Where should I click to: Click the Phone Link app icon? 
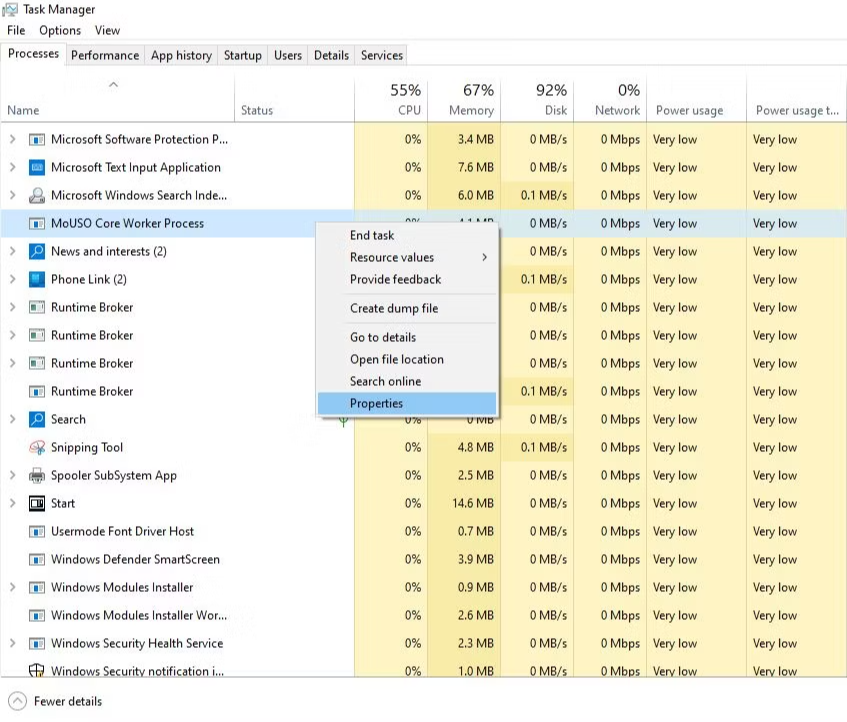pos(36,280)
